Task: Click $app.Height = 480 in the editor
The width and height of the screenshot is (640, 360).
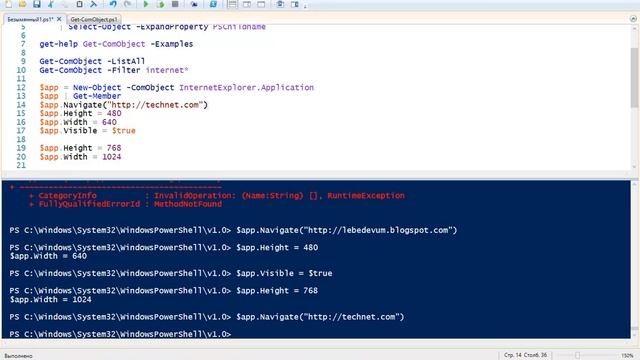Action: click(x=80, y=113)
